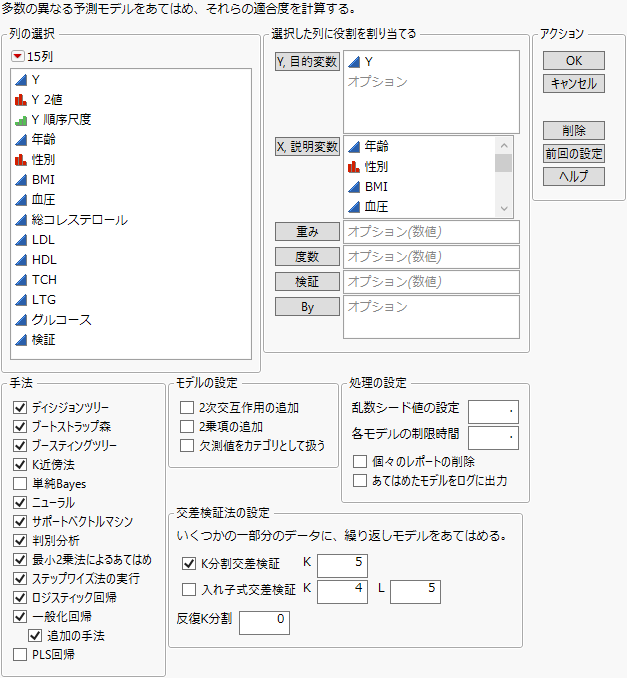Enable 入れ子式交差検証
Image resolution: width=627 pixels, height=678 pixels.
click(x=189, y=590)
